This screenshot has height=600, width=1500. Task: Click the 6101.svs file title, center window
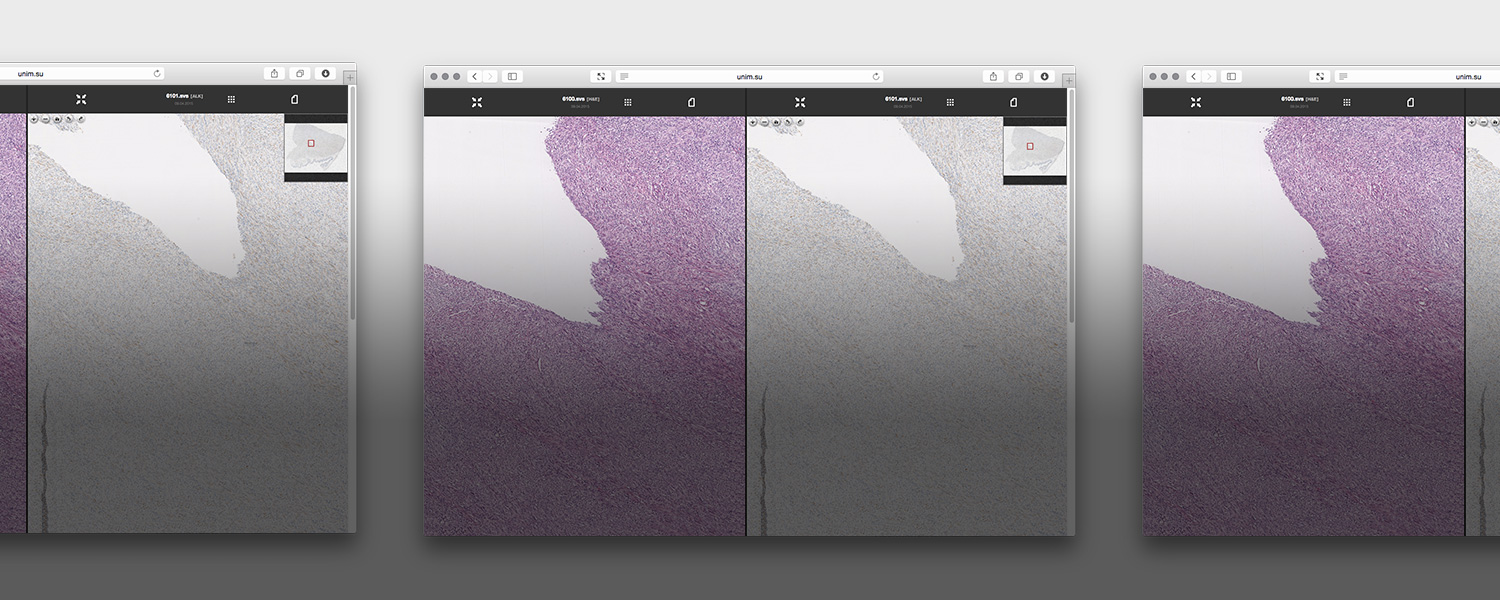[x=903, y=99]
